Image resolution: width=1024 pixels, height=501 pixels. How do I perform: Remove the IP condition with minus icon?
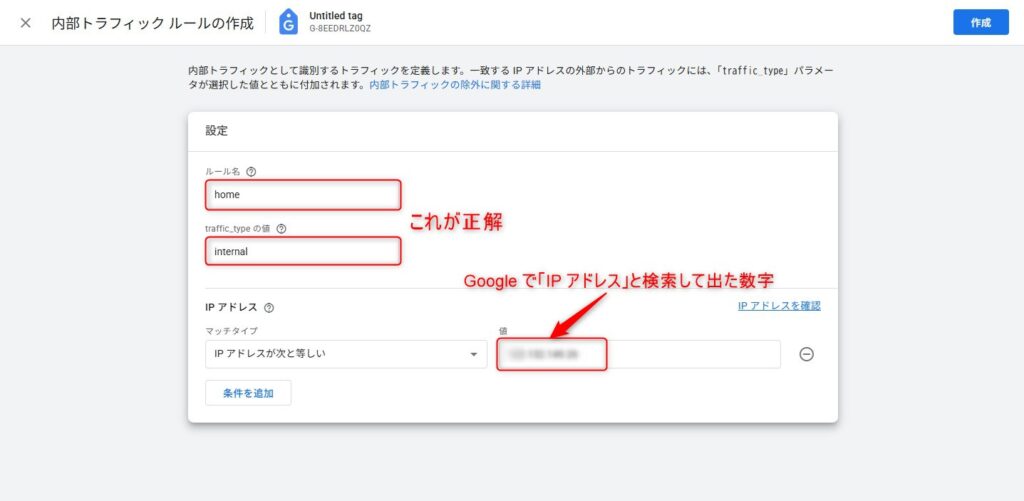click(807, 354)
